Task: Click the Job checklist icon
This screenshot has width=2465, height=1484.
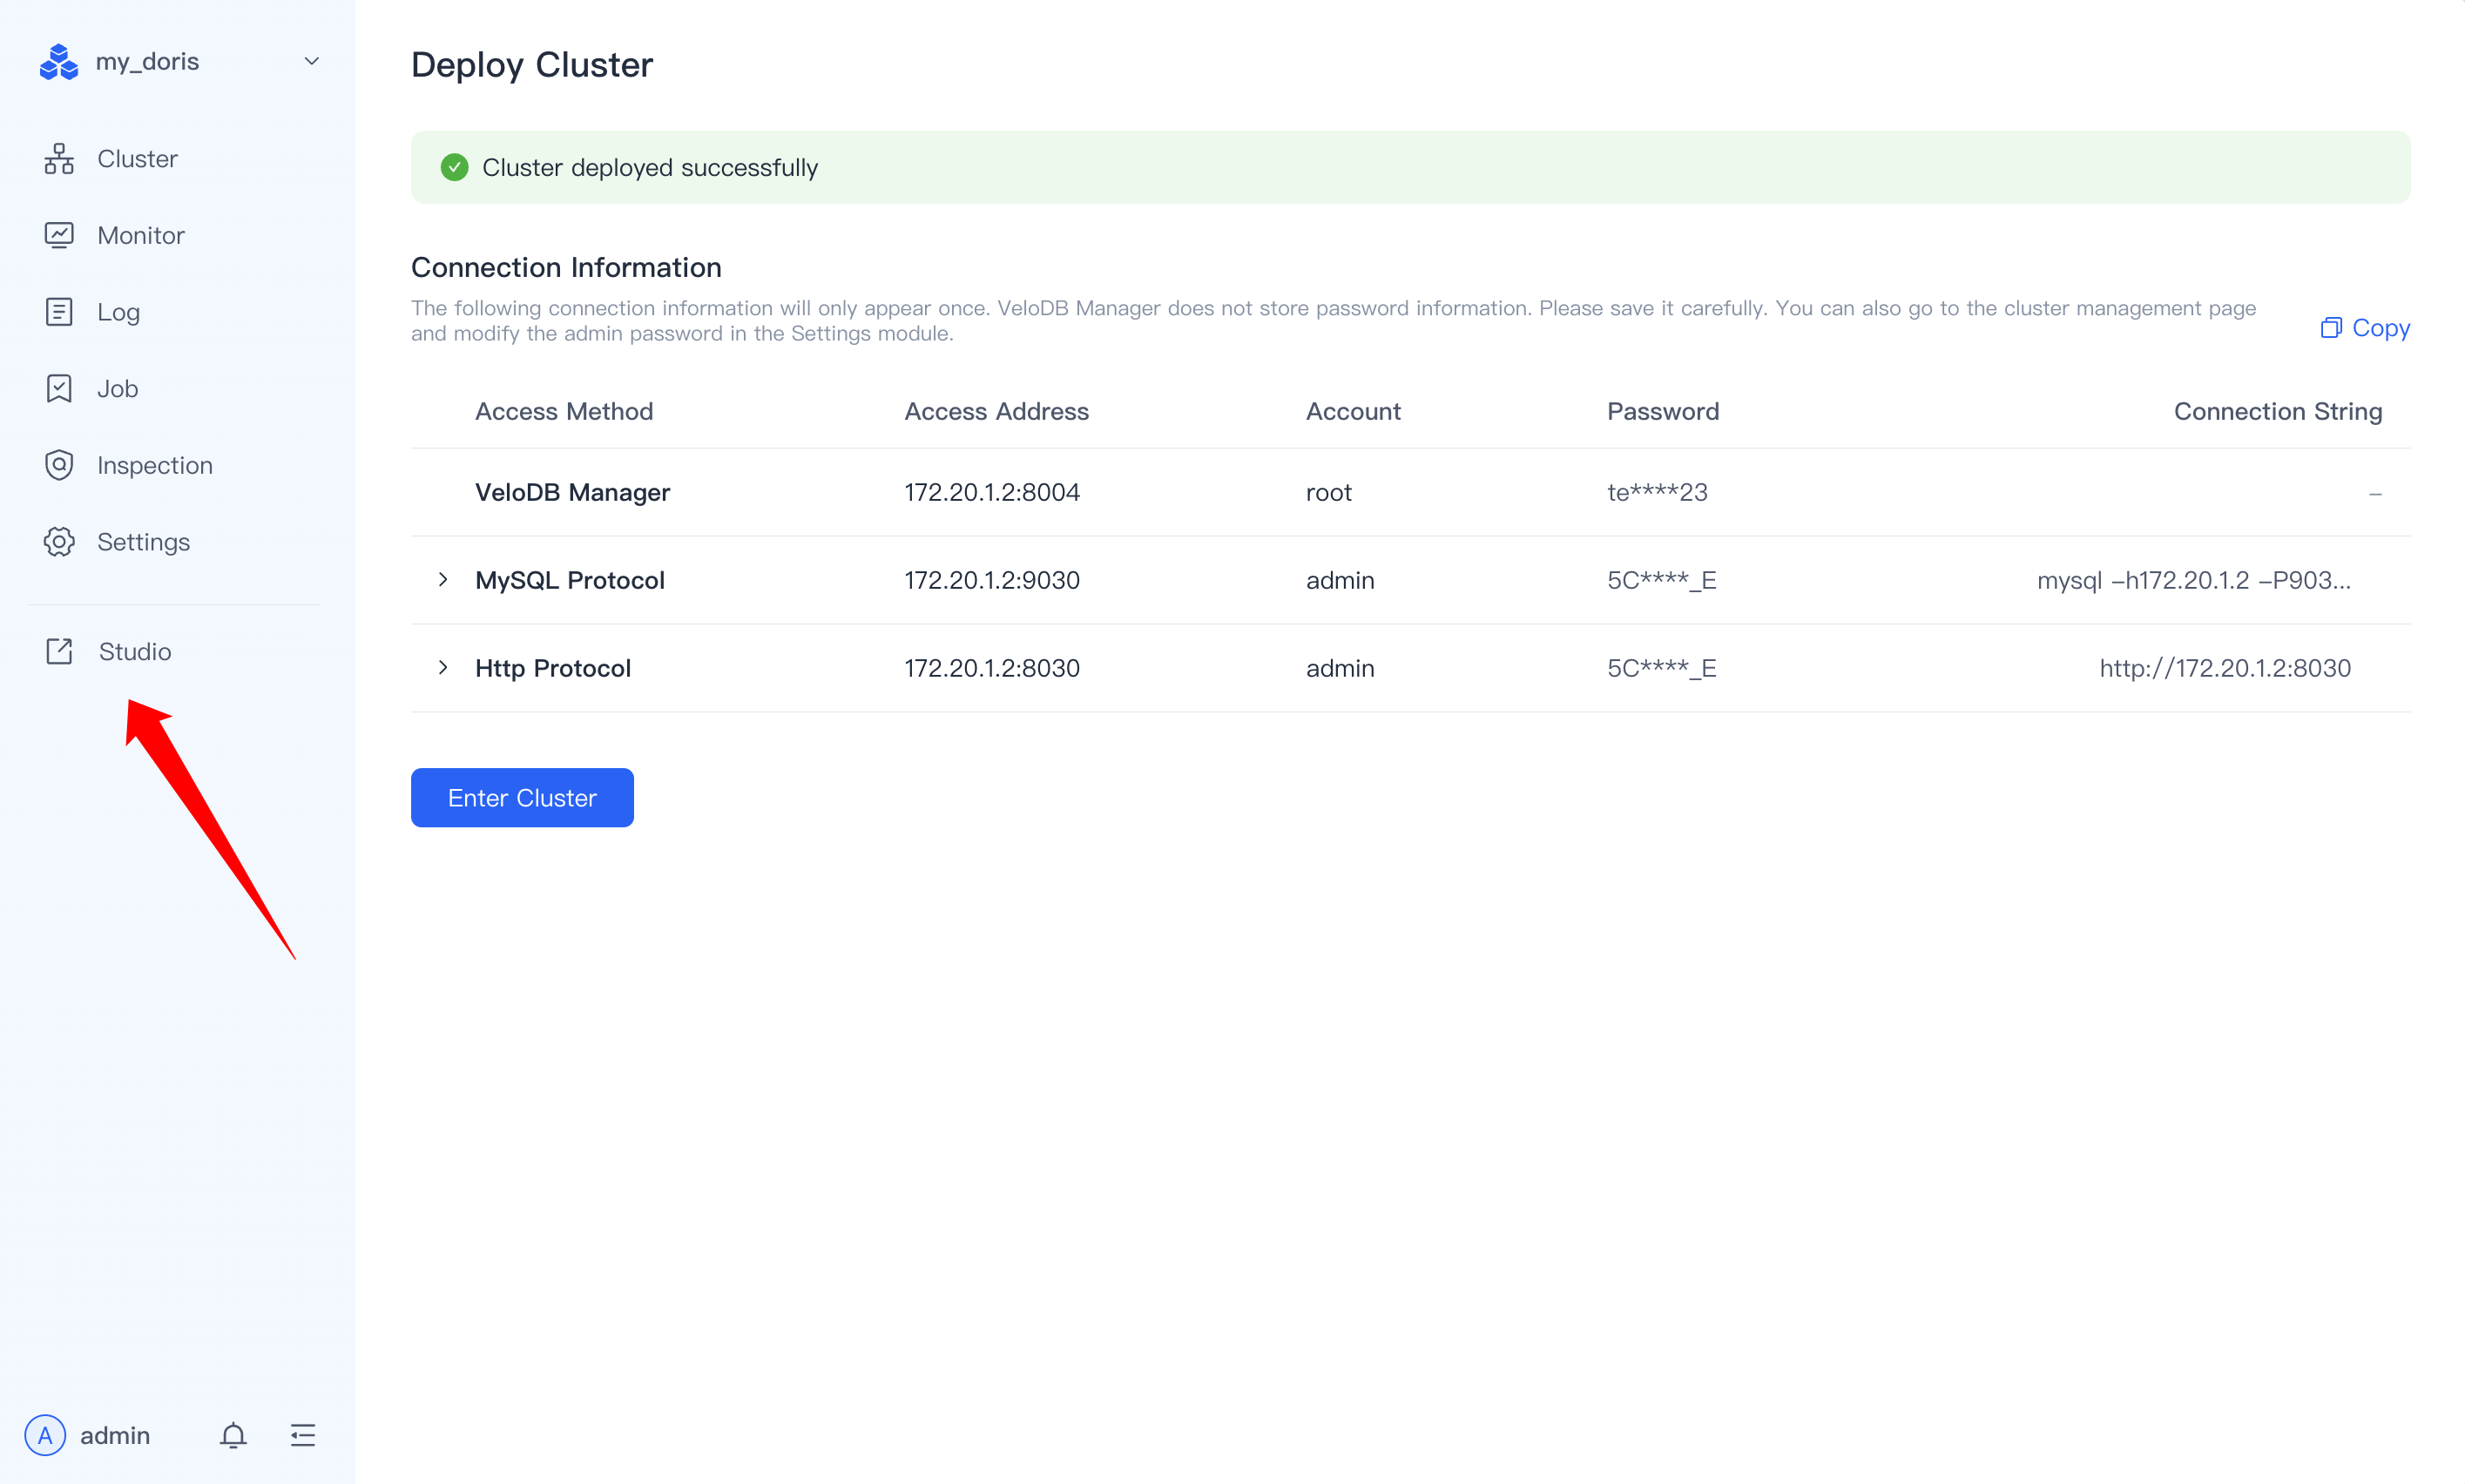Action: (x=59, y=389)
